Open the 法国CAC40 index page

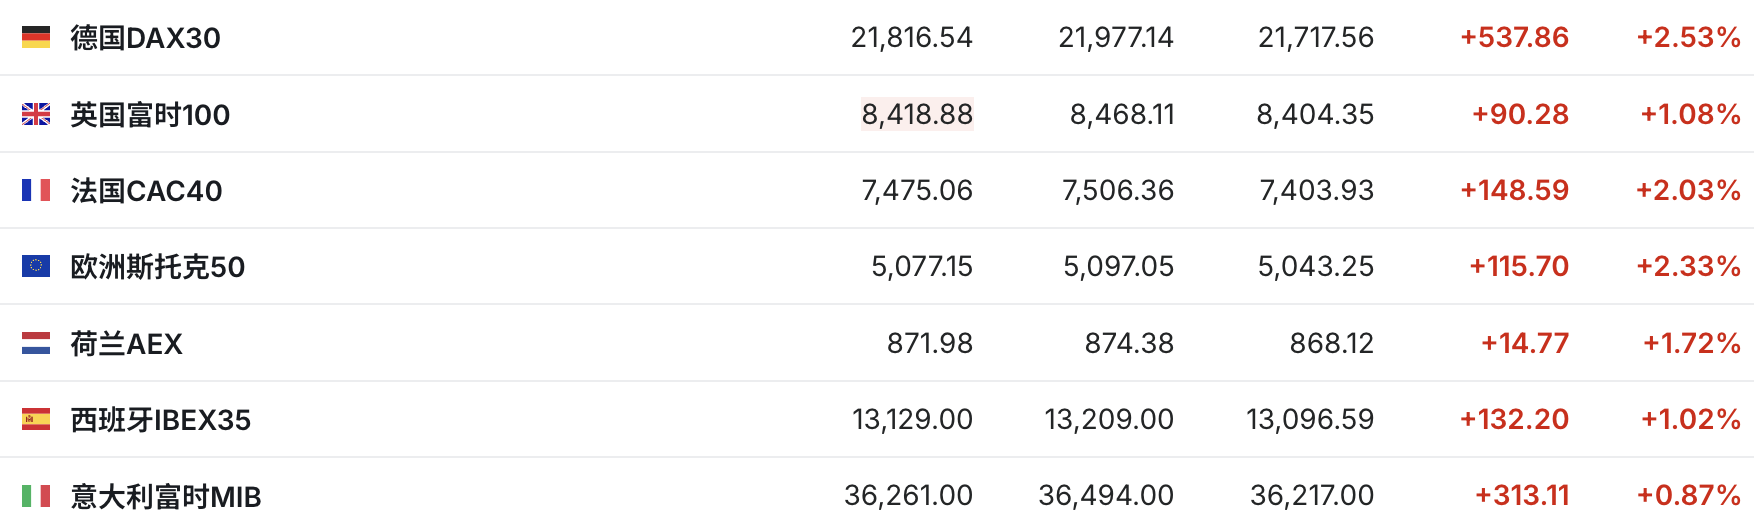point(146,191)
